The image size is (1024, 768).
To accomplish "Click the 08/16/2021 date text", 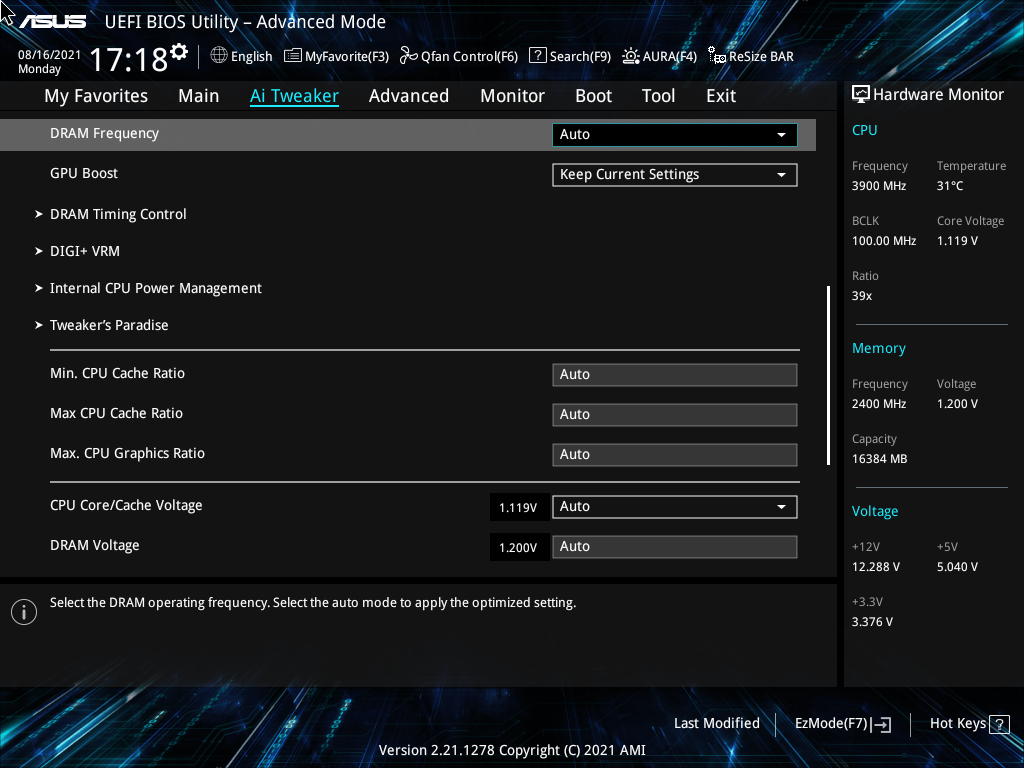I will 49,55.
